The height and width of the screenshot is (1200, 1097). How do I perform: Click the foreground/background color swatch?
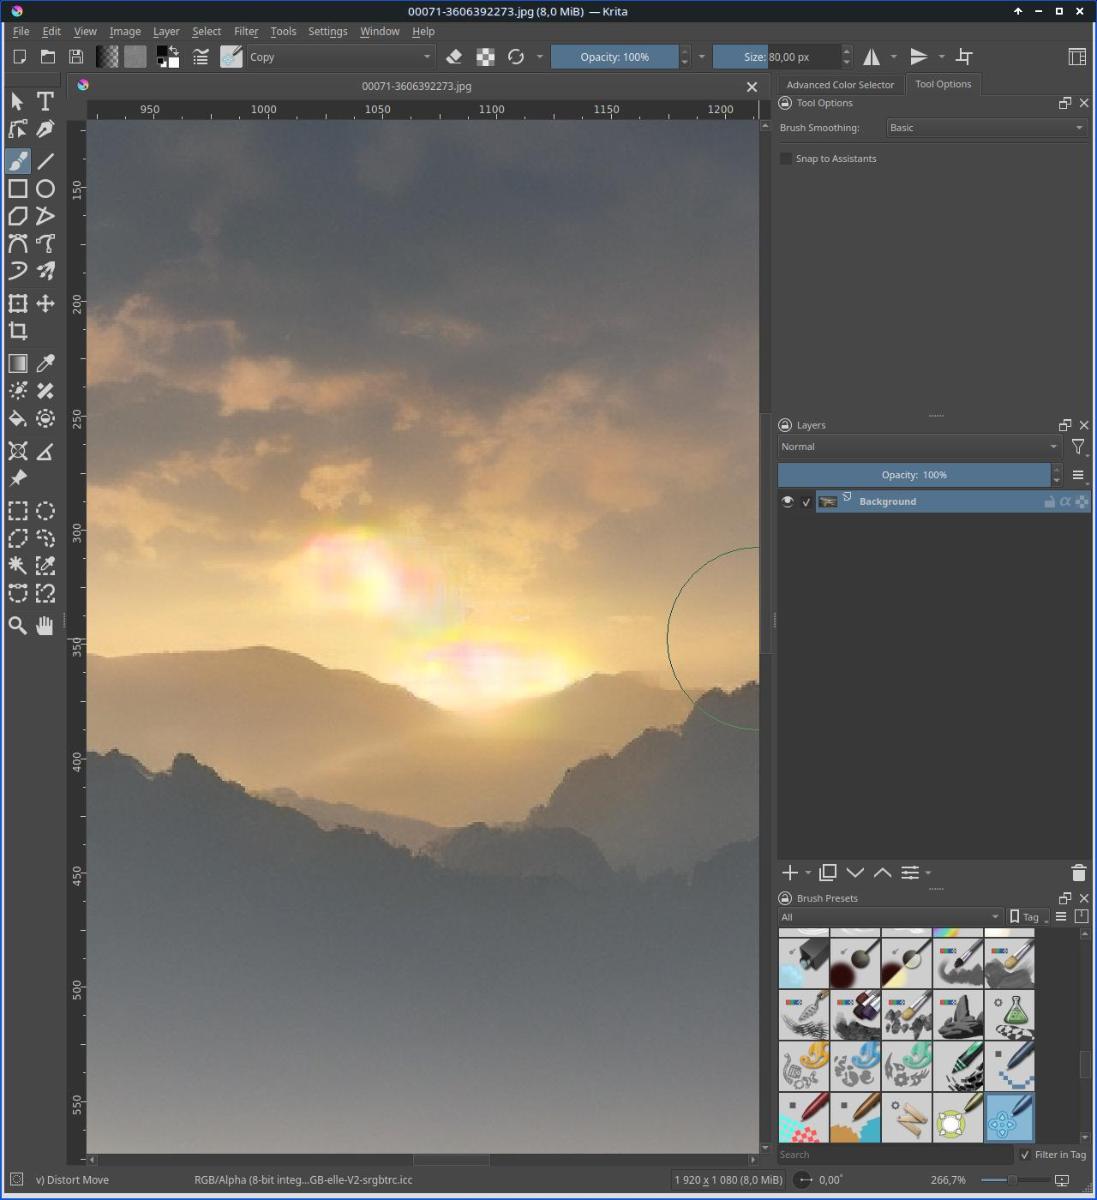168,57
